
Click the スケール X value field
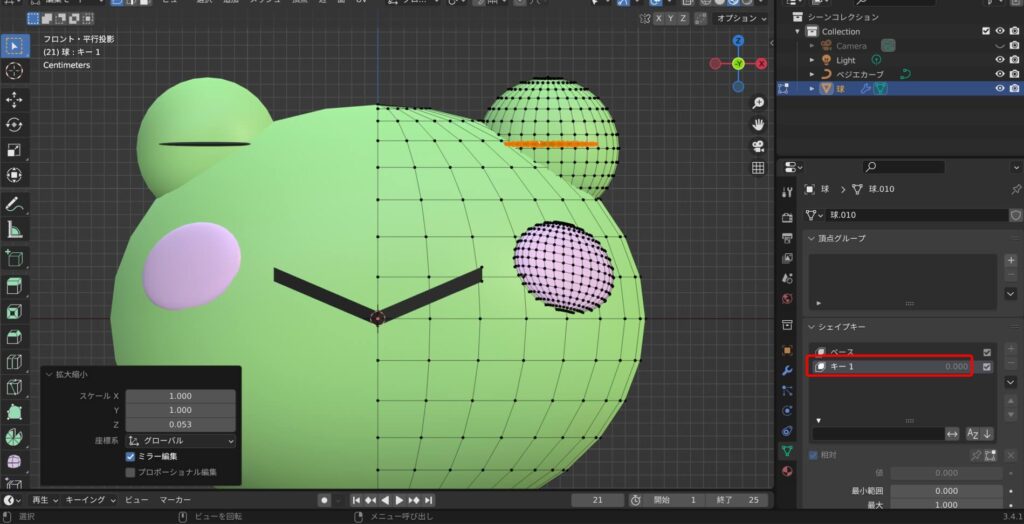click(x=180, y=396)
